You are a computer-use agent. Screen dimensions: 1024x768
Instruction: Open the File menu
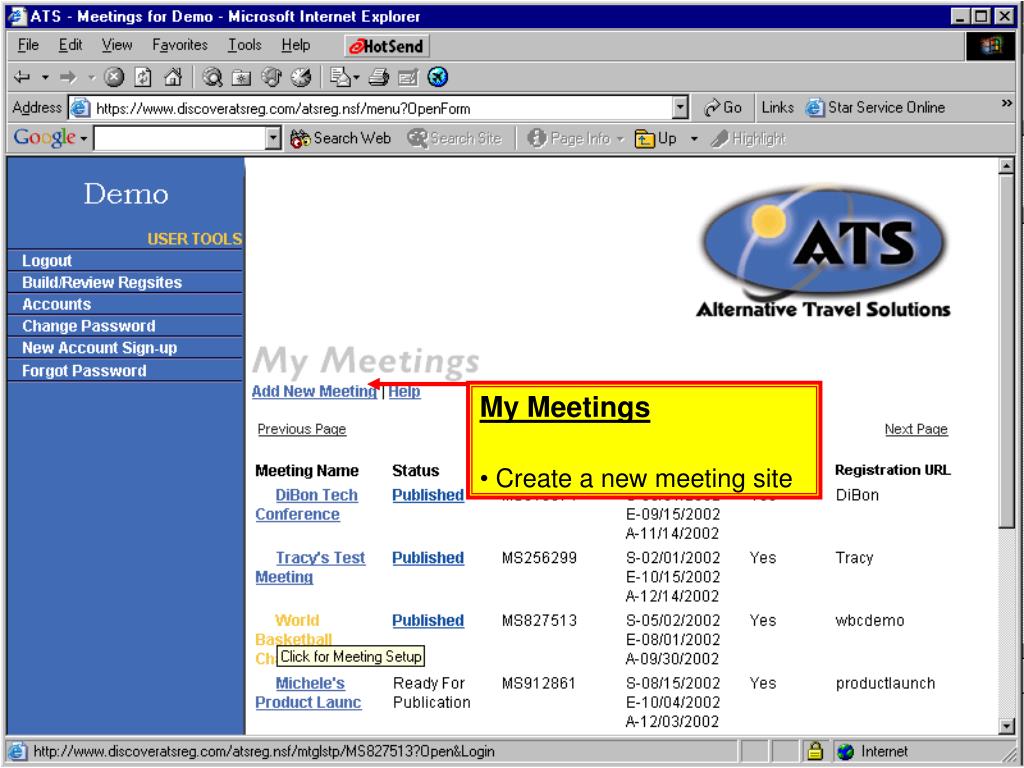28,45
